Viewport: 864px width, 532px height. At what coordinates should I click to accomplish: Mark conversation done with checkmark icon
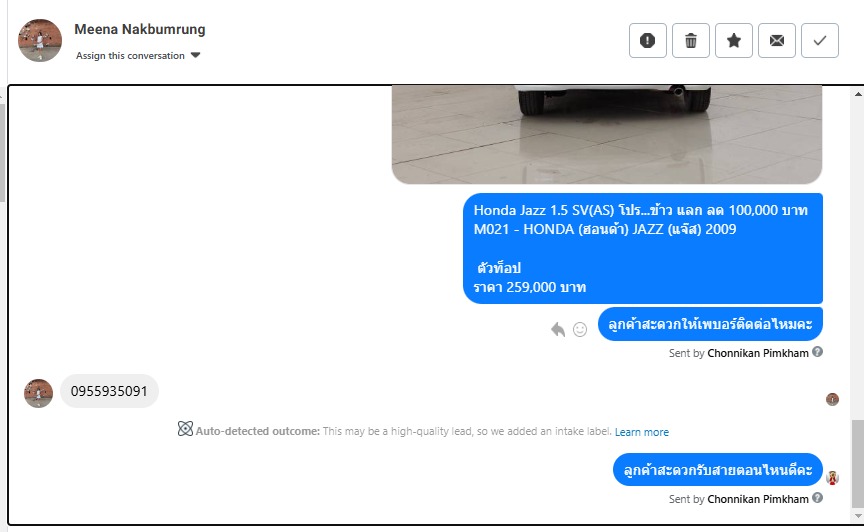pyautogui.click(x=819, y=40)
